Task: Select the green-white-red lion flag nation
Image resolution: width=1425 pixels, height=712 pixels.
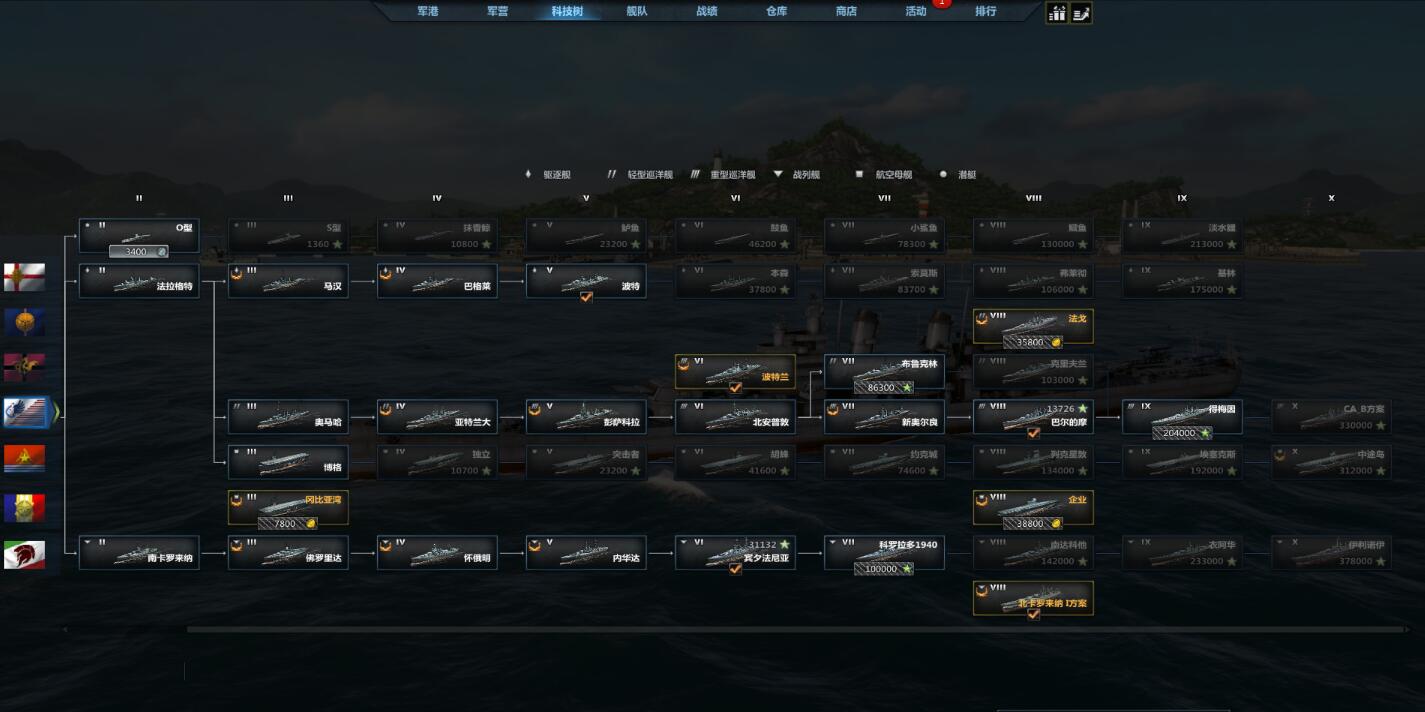Action: pos(24,554)
